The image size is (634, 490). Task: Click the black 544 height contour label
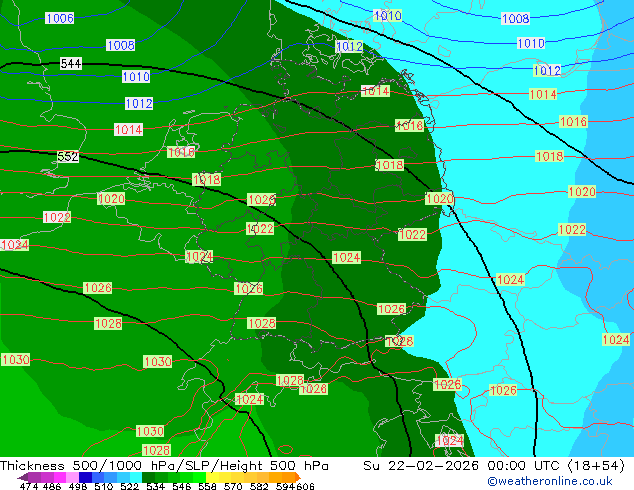coord(71,63)
